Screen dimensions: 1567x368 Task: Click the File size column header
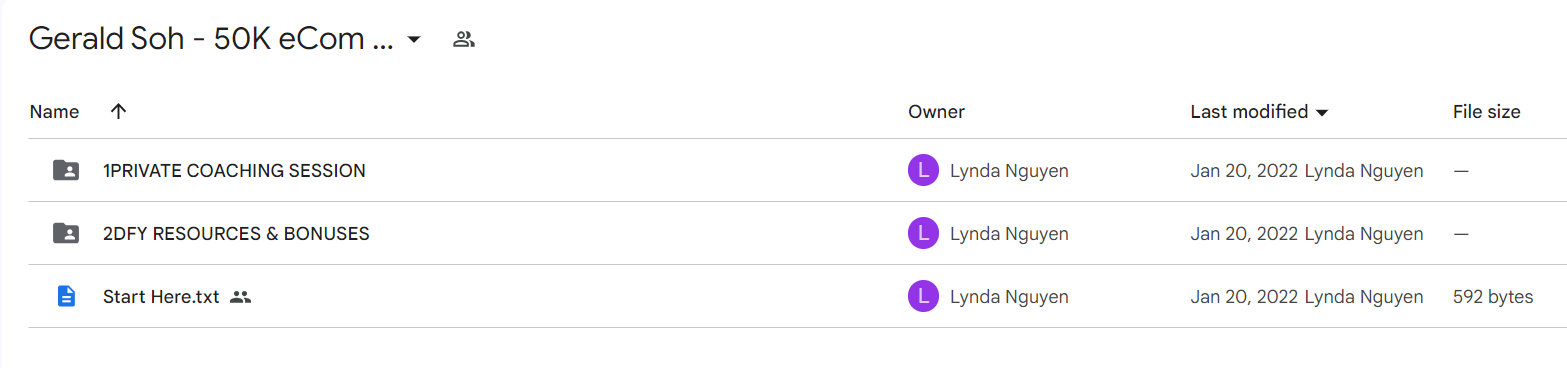[x=1486, y=112]
